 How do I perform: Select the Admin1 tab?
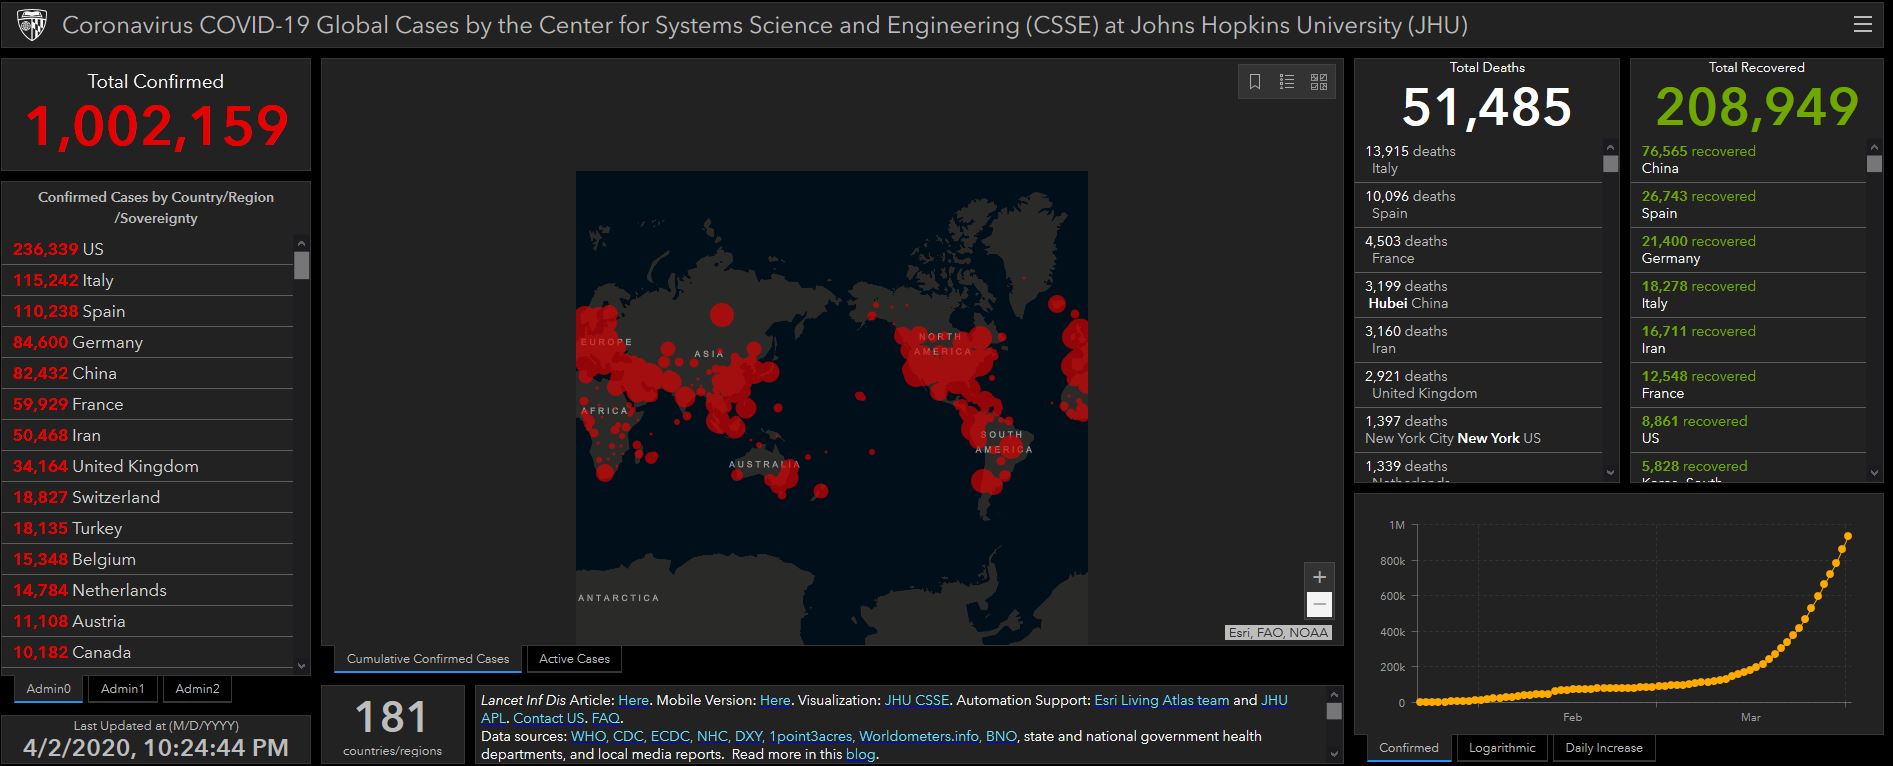[x=123, y=689]
